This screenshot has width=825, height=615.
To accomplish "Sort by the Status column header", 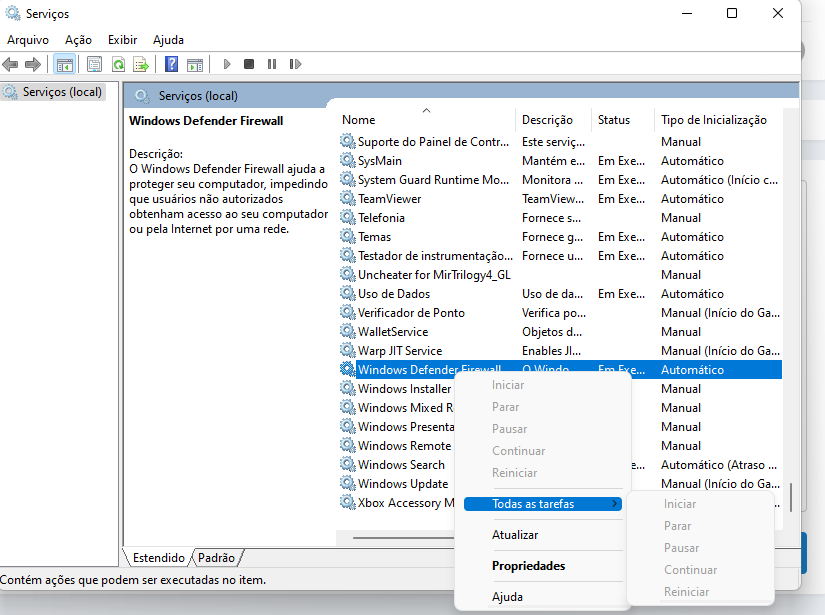I will click(x=623, y=120).
